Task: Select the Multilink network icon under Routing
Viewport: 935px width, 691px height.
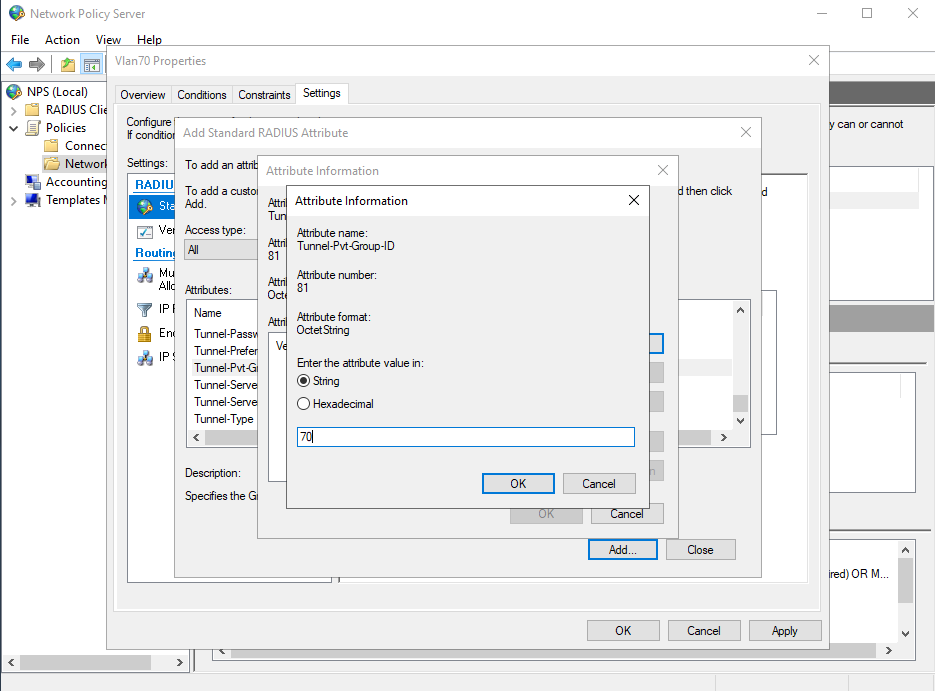Action: [144, 276]
